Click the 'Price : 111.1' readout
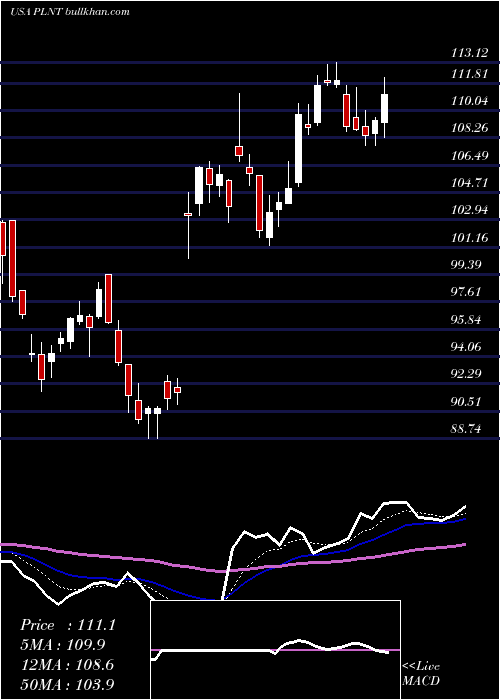 click(x=68, y=625)
